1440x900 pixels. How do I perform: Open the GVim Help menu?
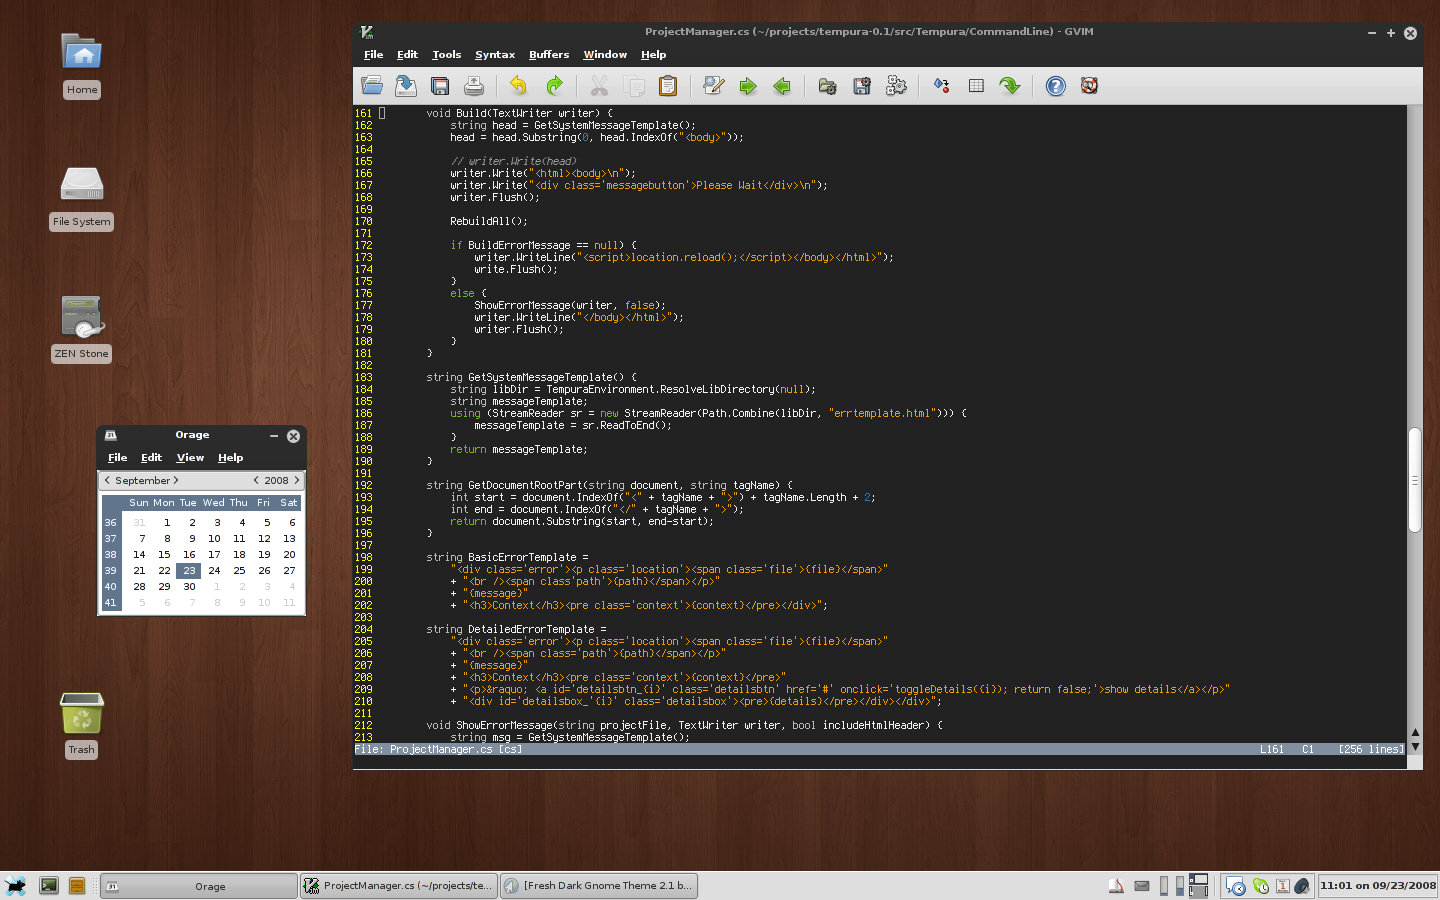click(x=653, y=55)
